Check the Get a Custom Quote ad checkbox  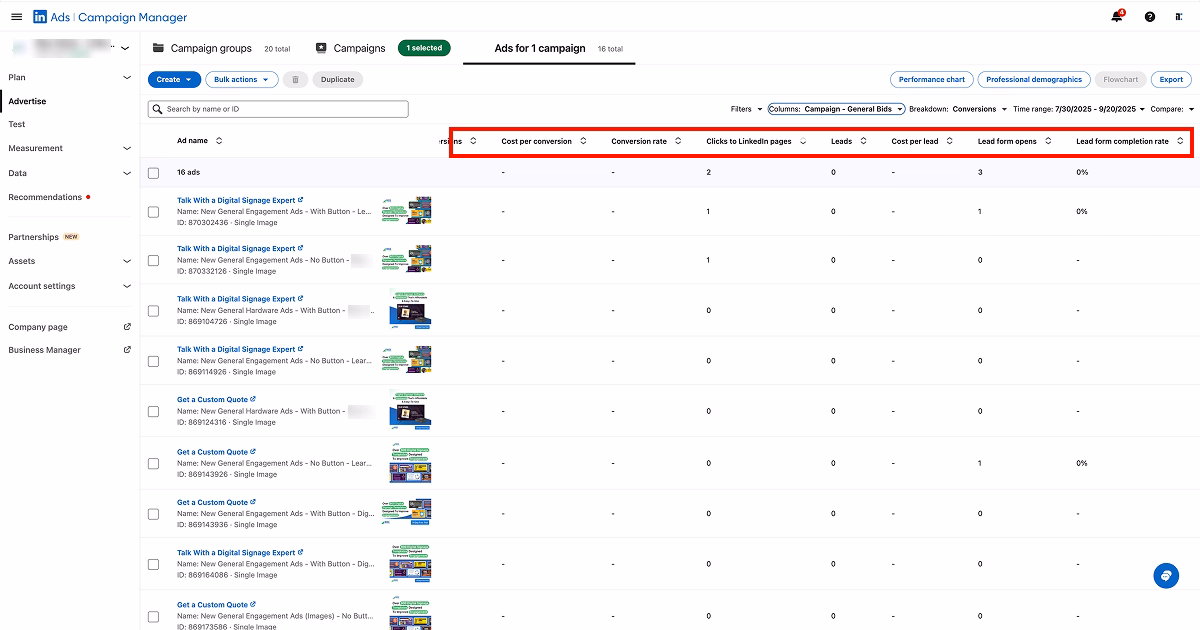tap(153, 410)
